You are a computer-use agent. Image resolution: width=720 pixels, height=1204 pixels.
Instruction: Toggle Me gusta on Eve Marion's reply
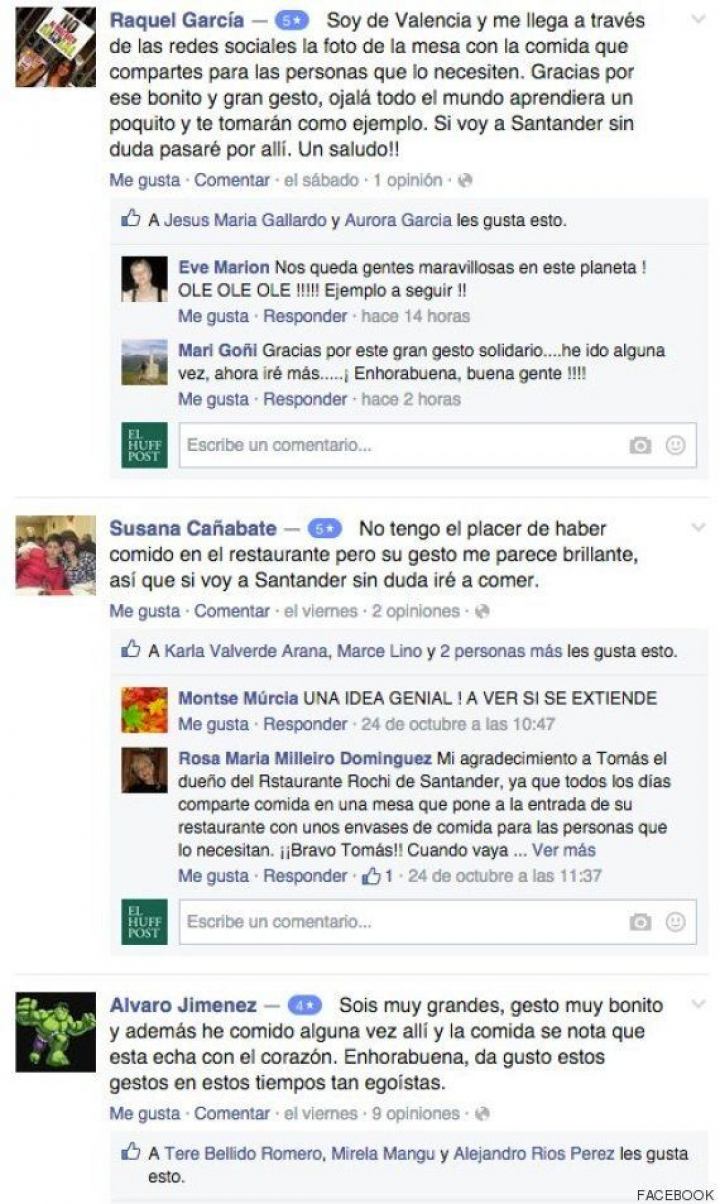coord(213,316)
